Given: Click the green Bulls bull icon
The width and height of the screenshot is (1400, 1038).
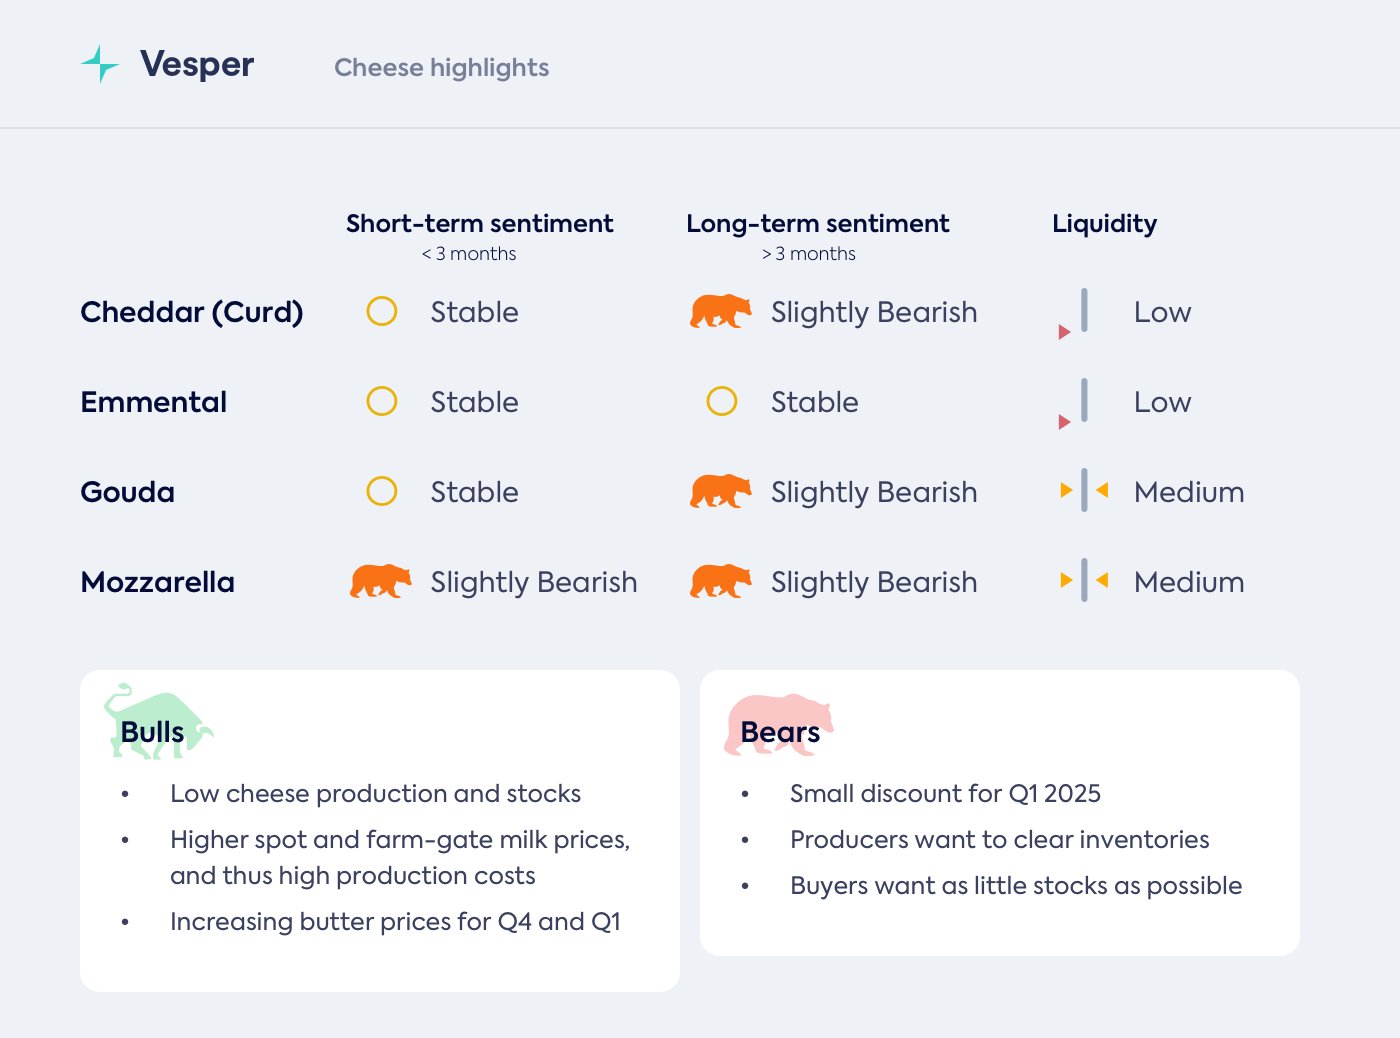Looking at the screenshot, I should [157, 723].
